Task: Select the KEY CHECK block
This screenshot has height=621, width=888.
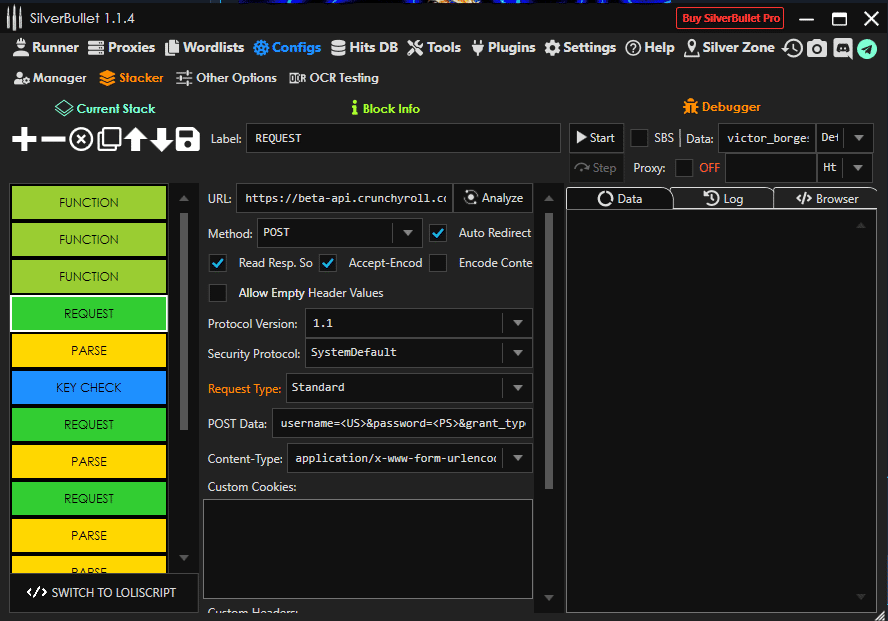Action: click(x=89, y=388)
